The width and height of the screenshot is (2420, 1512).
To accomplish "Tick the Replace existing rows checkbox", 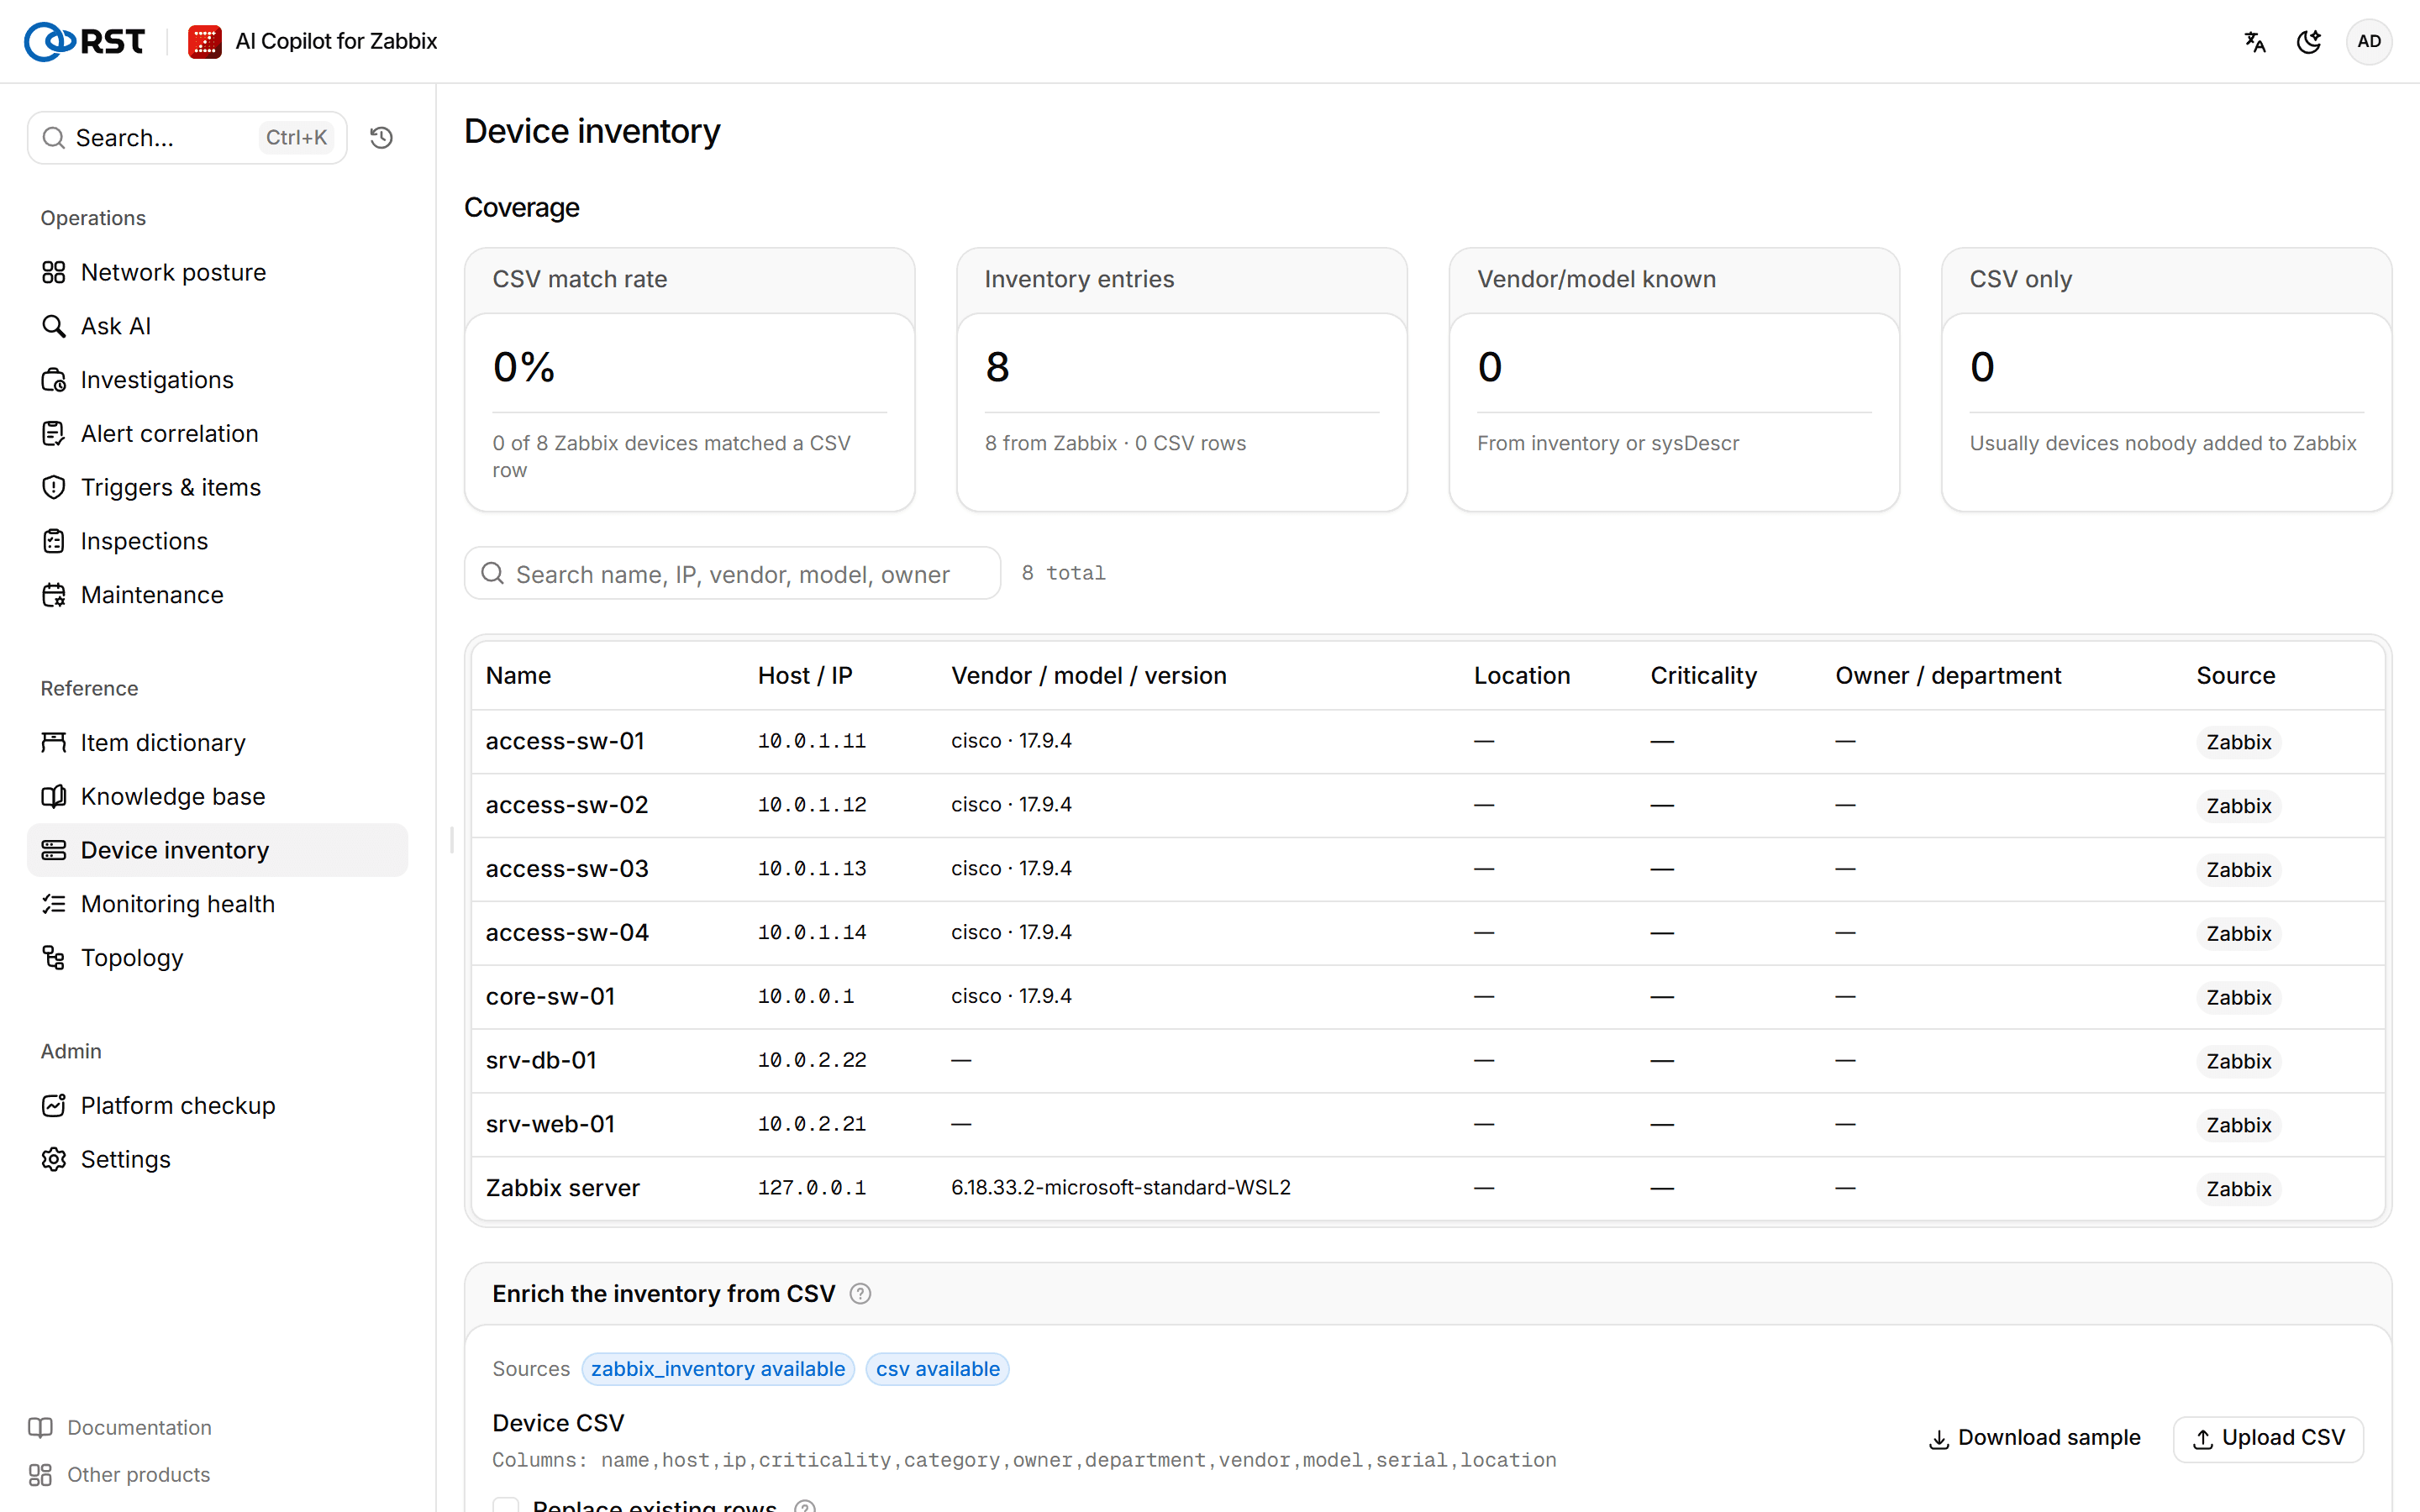I will click(x=506, y=1505).
